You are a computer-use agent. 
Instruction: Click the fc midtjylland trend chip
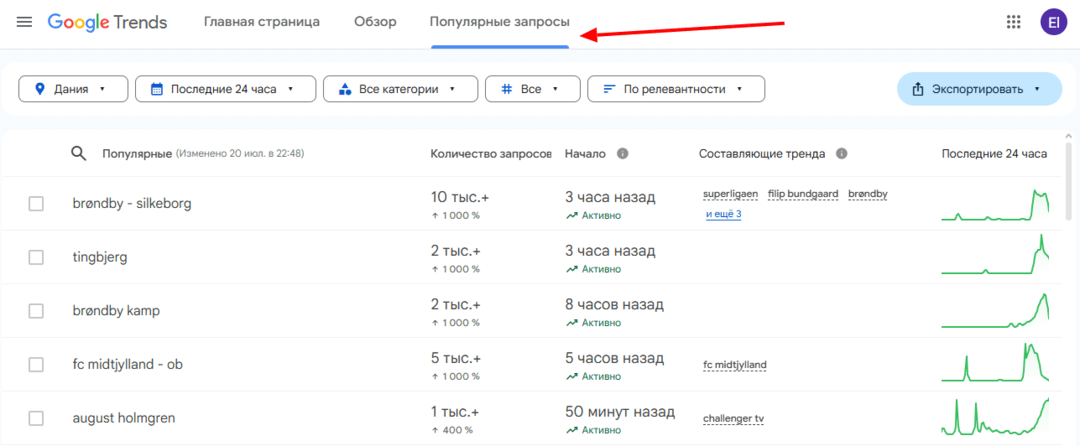[735, 365]
